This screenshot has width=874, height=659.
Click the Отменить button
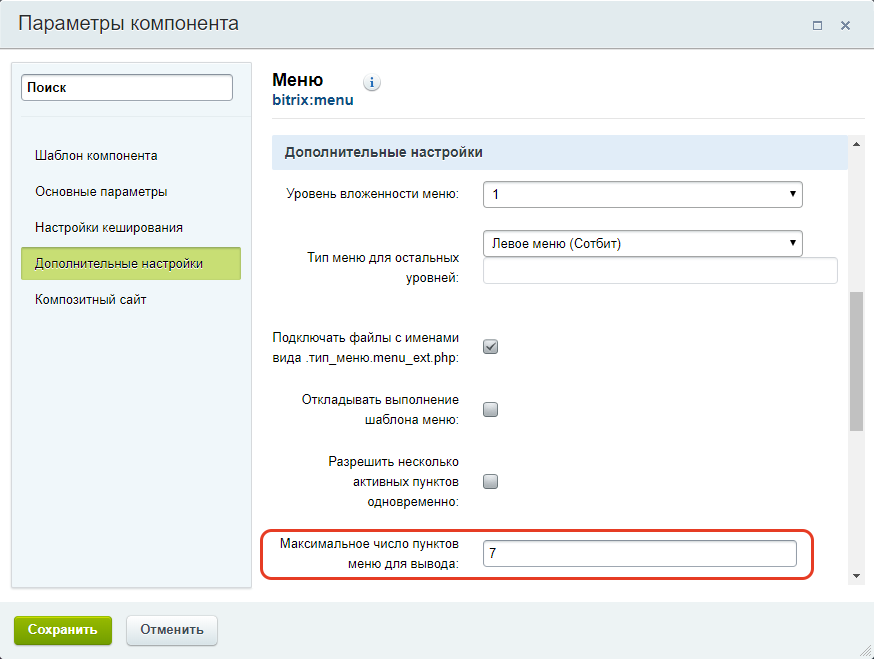tap(172, 630)
